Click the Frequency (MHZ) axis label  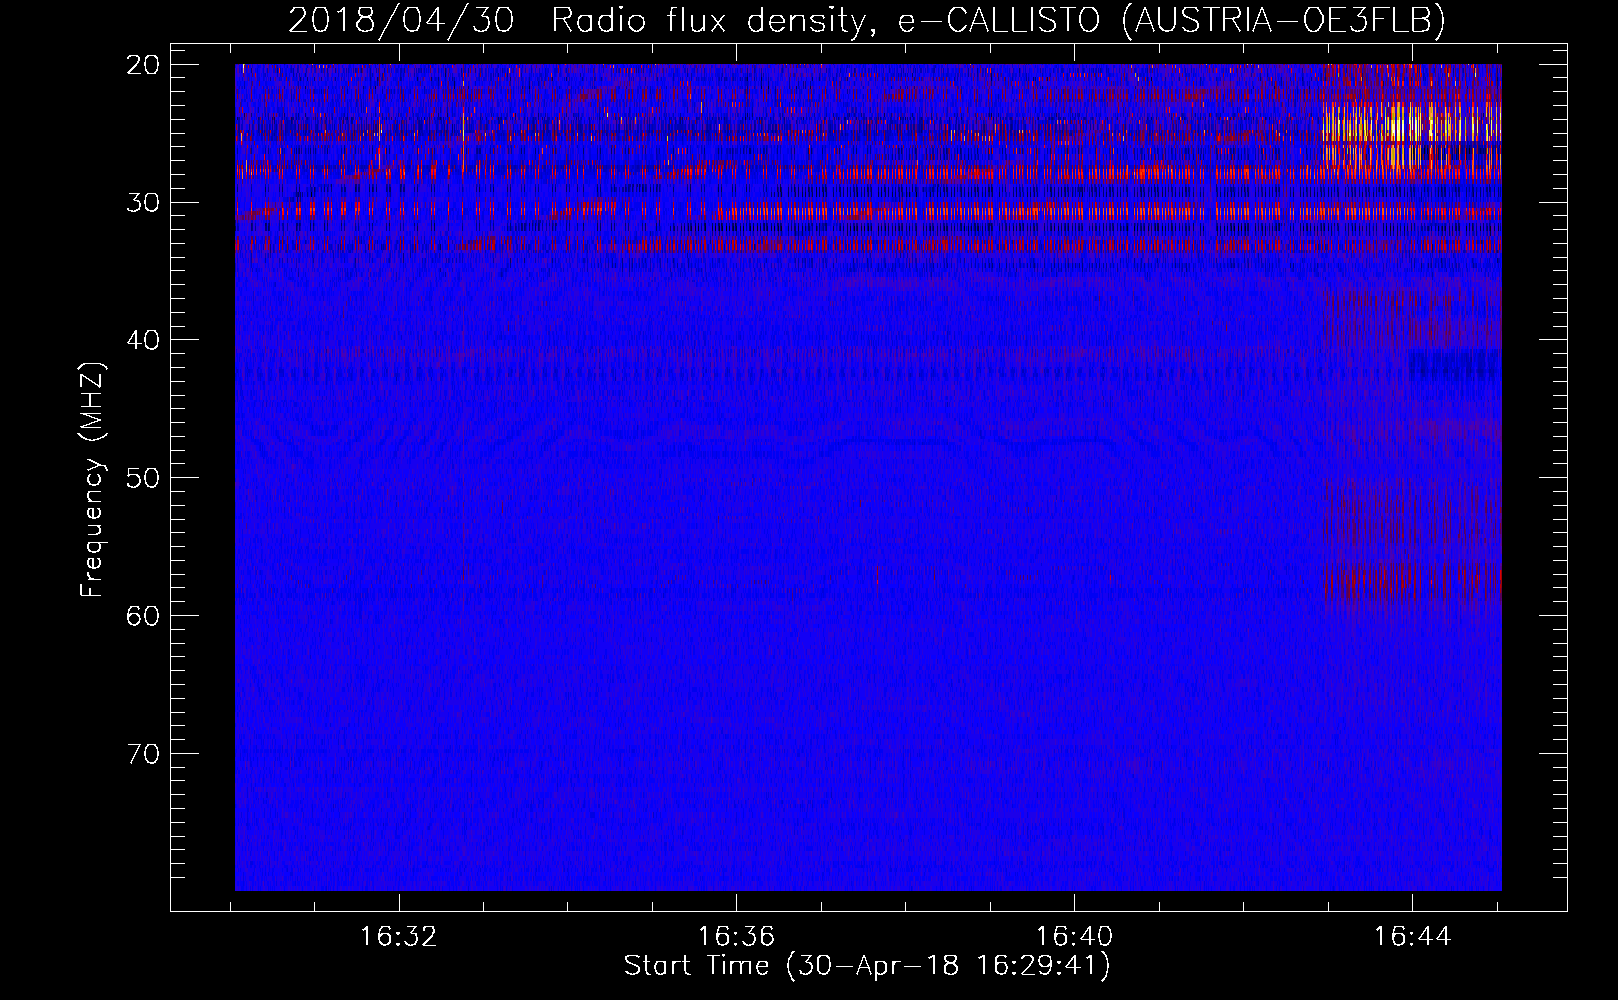coord(93,479)
